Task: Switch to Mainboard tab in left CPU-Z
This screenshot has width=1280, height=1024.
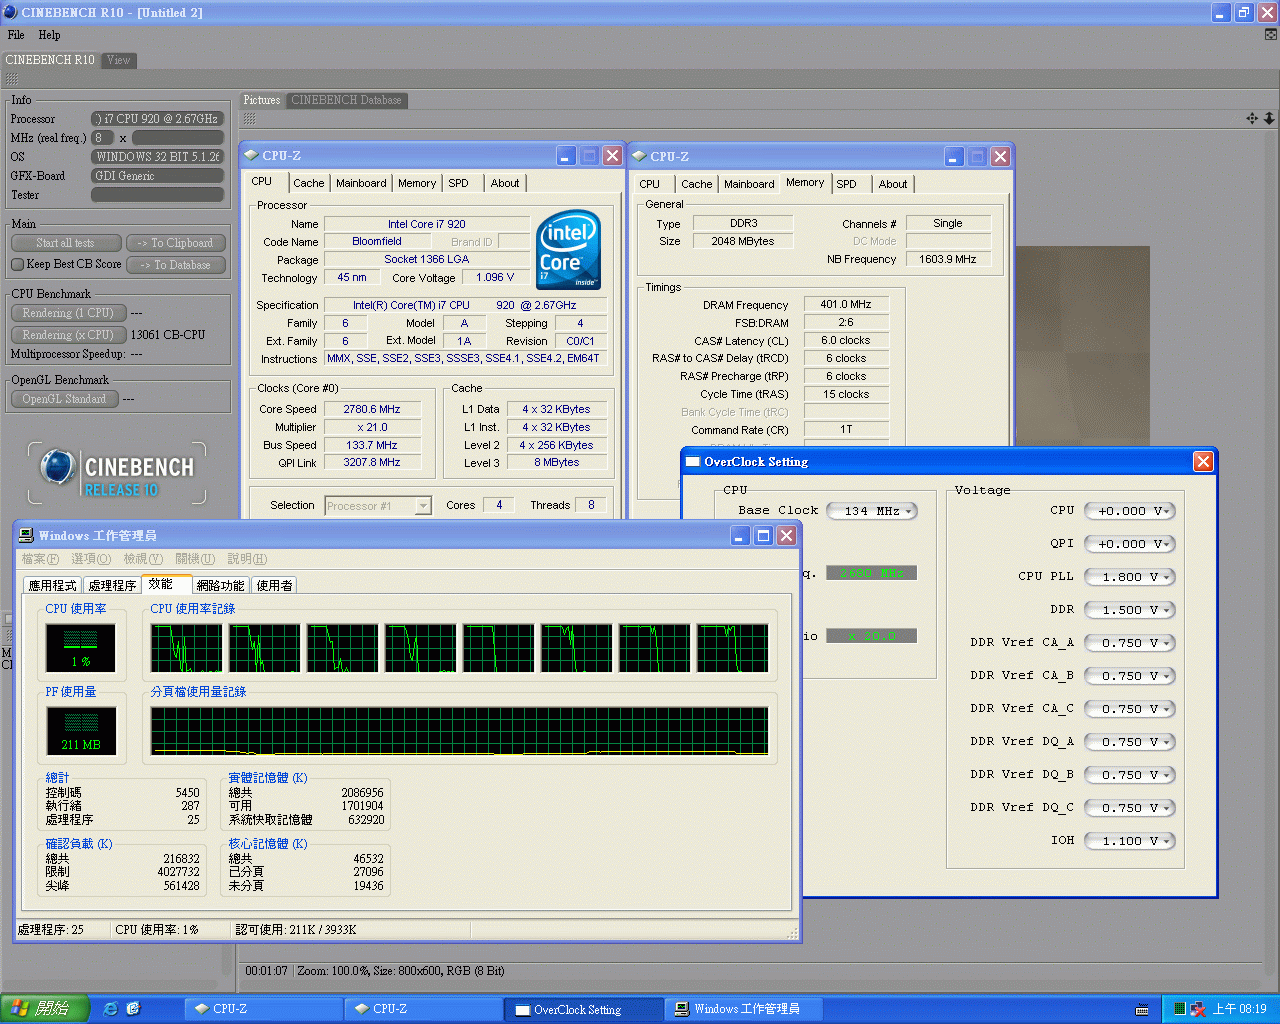Action: [361, 183]
